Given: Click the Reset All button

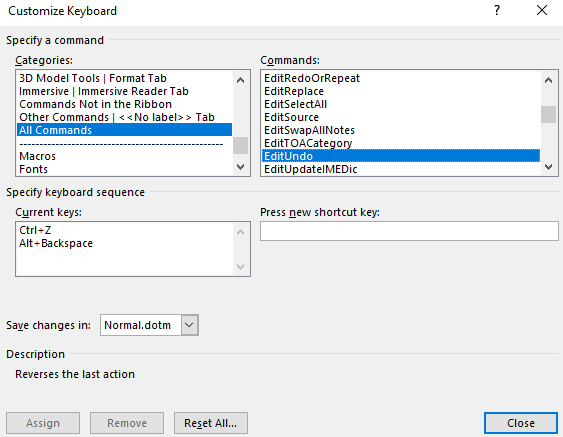Looking at the screenshot, I should tap(211, 423).
